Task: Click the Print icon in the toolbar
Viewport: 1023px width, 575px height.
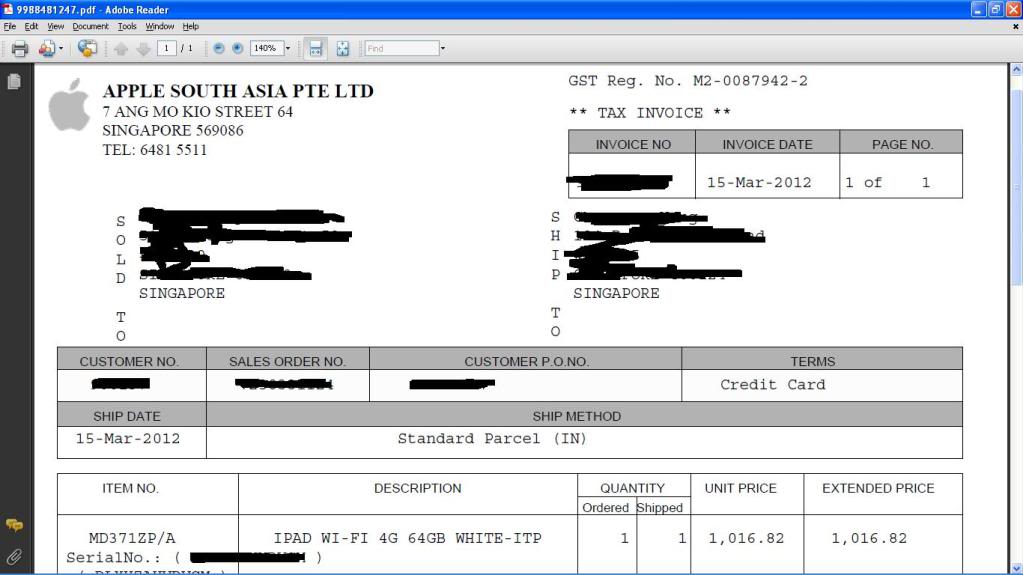Action: [x=20, y=48]
